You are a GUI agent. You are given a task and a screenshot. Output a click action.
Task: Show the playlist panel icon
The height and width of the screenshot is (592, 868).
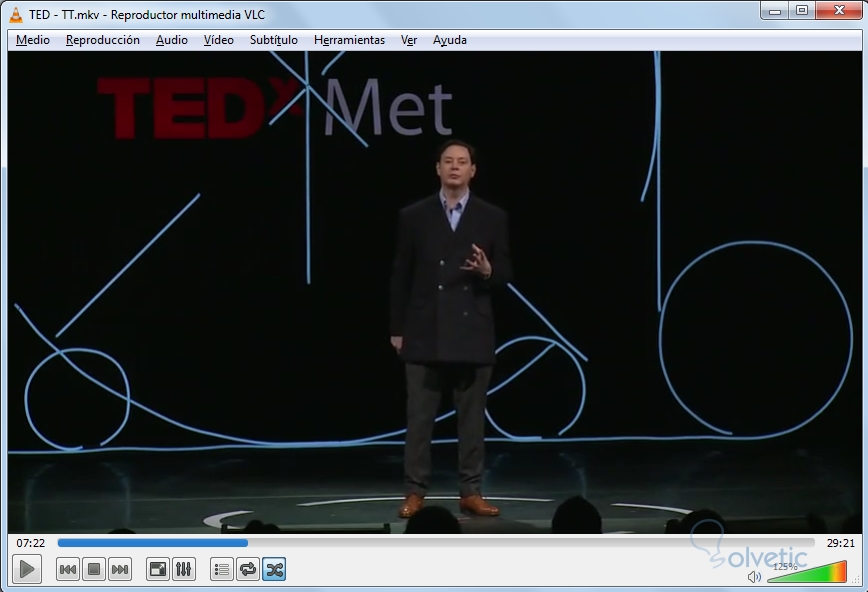(222, 569)
